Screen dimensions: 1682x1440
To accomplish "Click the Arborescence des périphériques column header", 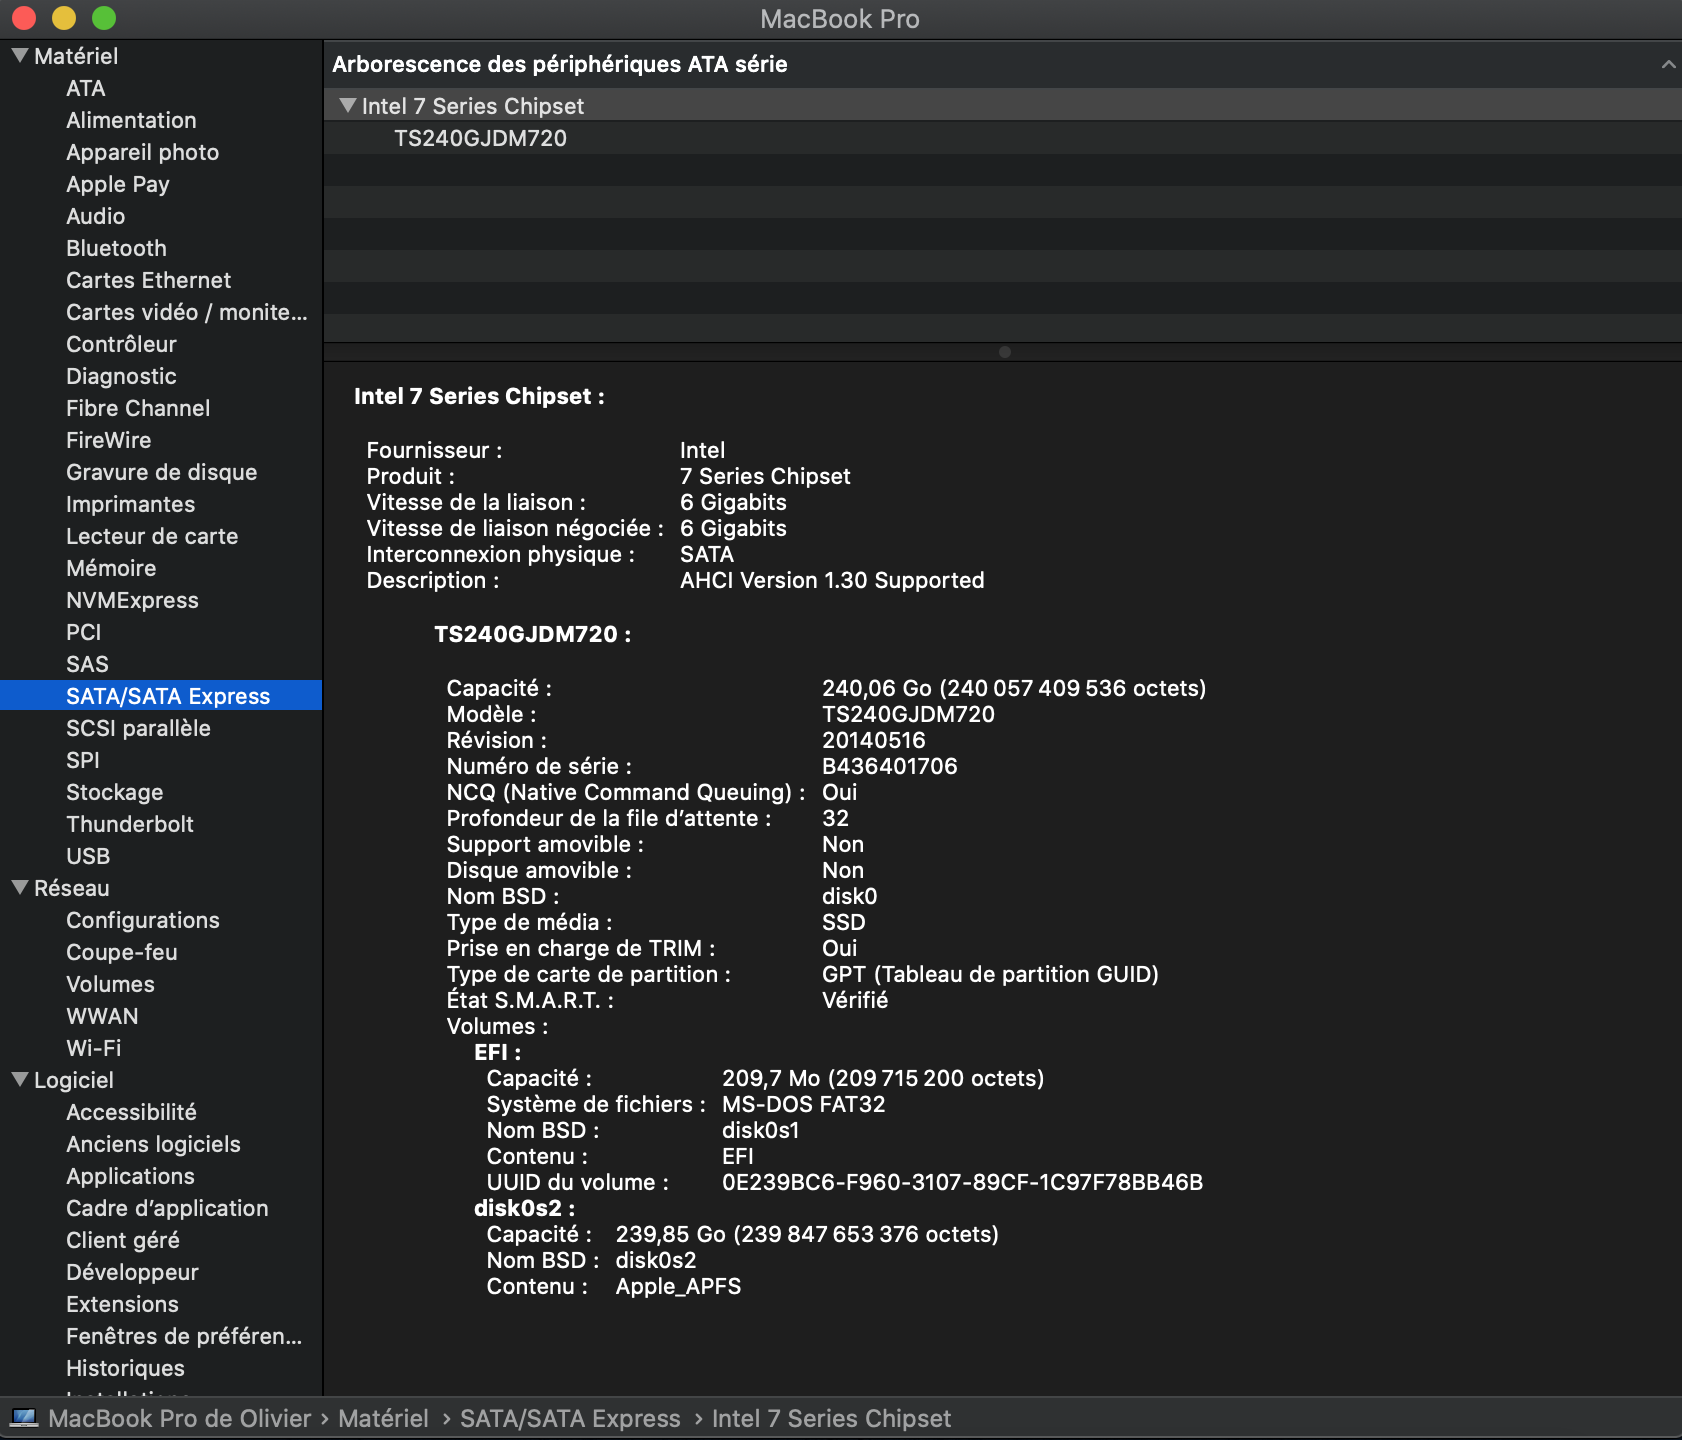I will click(560, 65).
